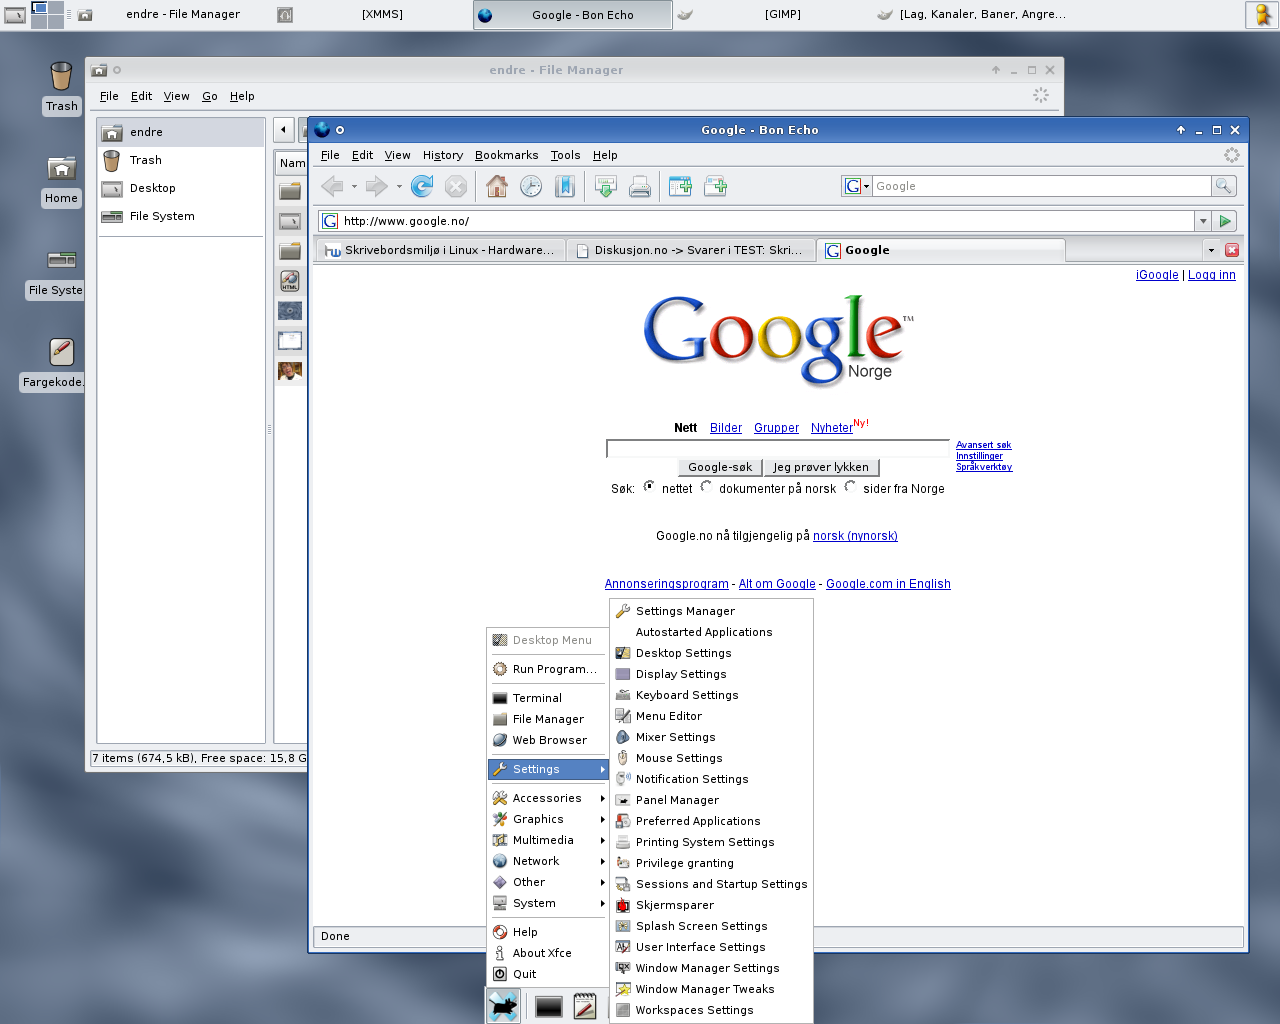Click the workspace switcher in top panel
The width and height of the screenshot is (1280, 1024).
click(x=47, y=14)
